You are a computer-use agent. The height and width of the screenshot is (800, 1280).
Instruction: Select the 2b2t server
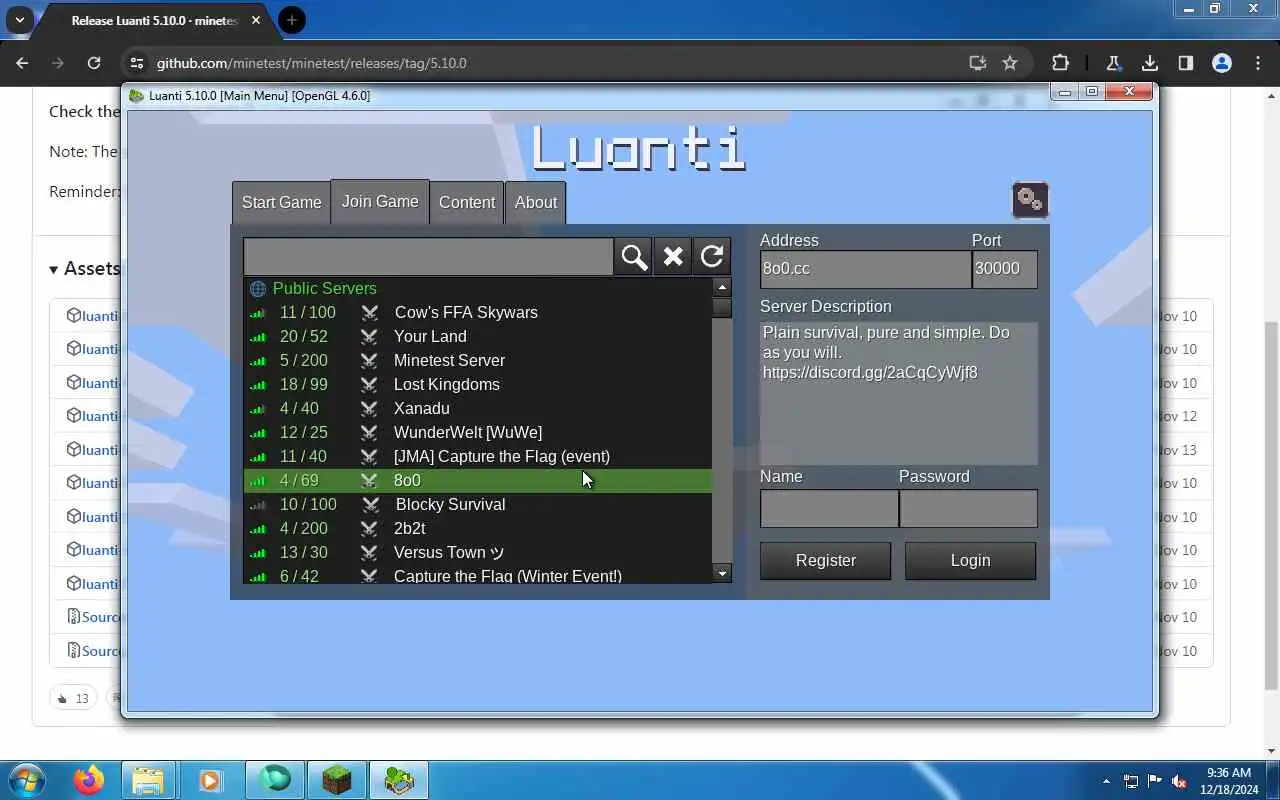[x=478, y=529]
